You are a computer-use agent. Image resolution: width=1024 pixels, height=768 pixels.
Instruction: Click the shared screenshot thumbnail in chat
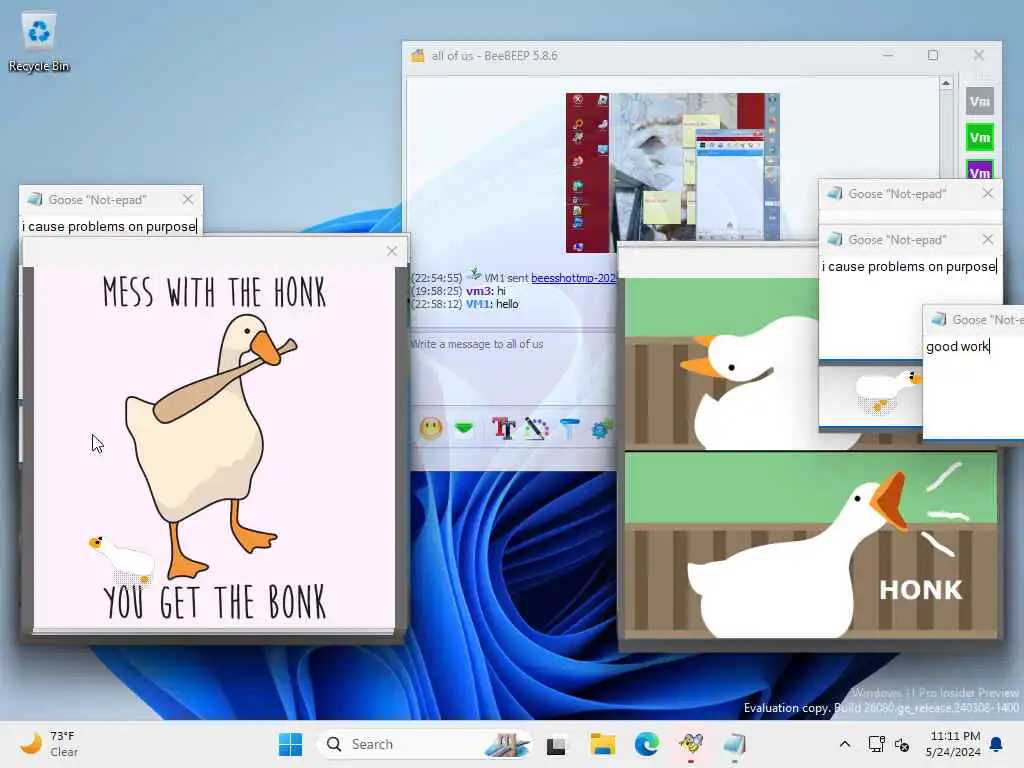(x=673, y=172)
